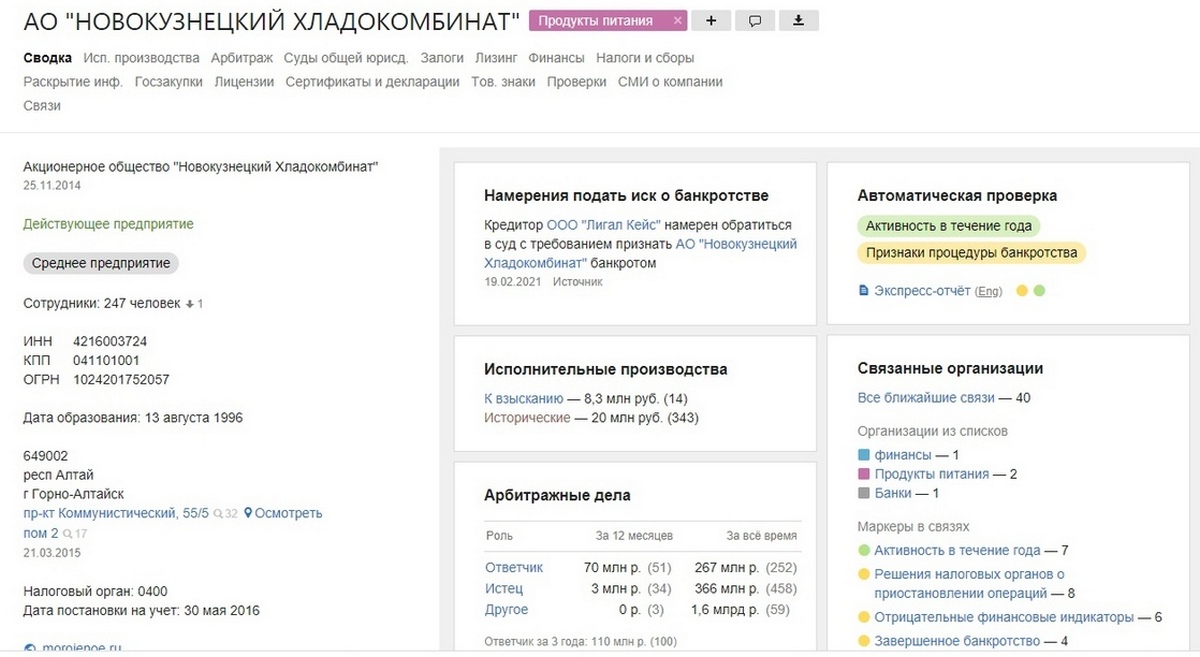Open creditor ООО "Лигал Кейс" link
1200x657 pixels.
point(604,225)
